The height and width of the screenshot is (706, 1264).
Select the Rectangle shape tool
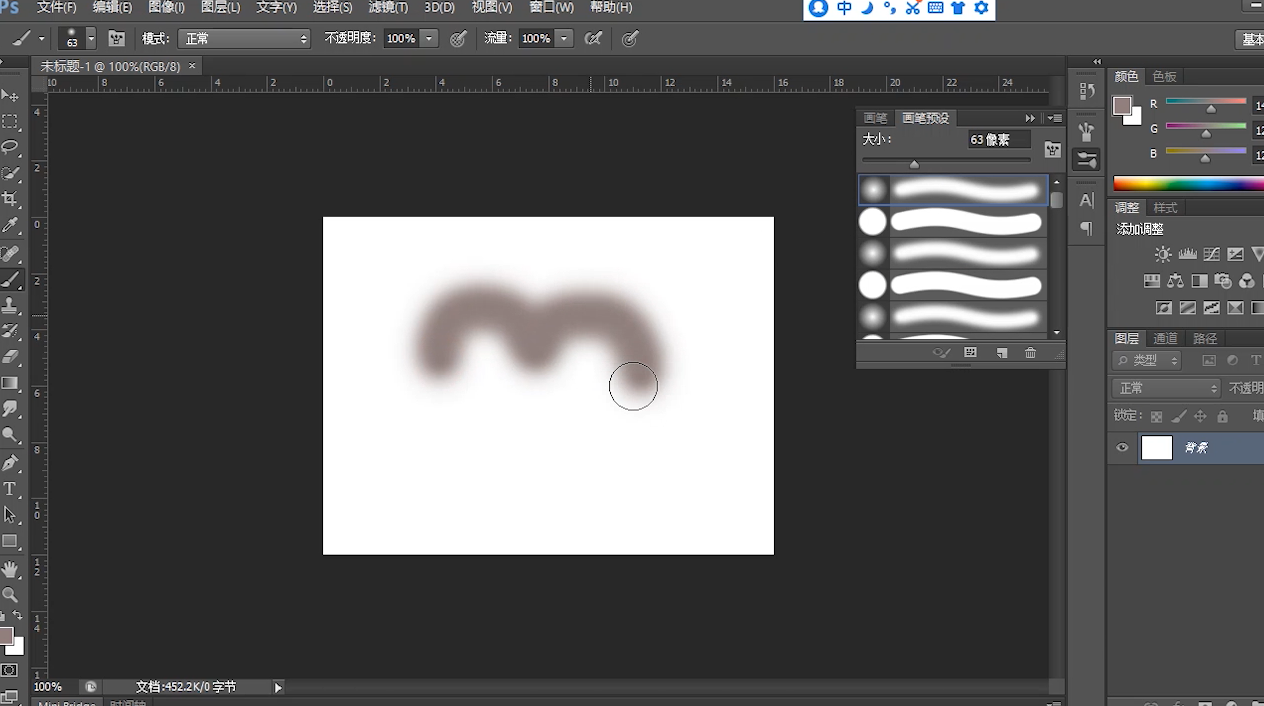click(10, 541)
